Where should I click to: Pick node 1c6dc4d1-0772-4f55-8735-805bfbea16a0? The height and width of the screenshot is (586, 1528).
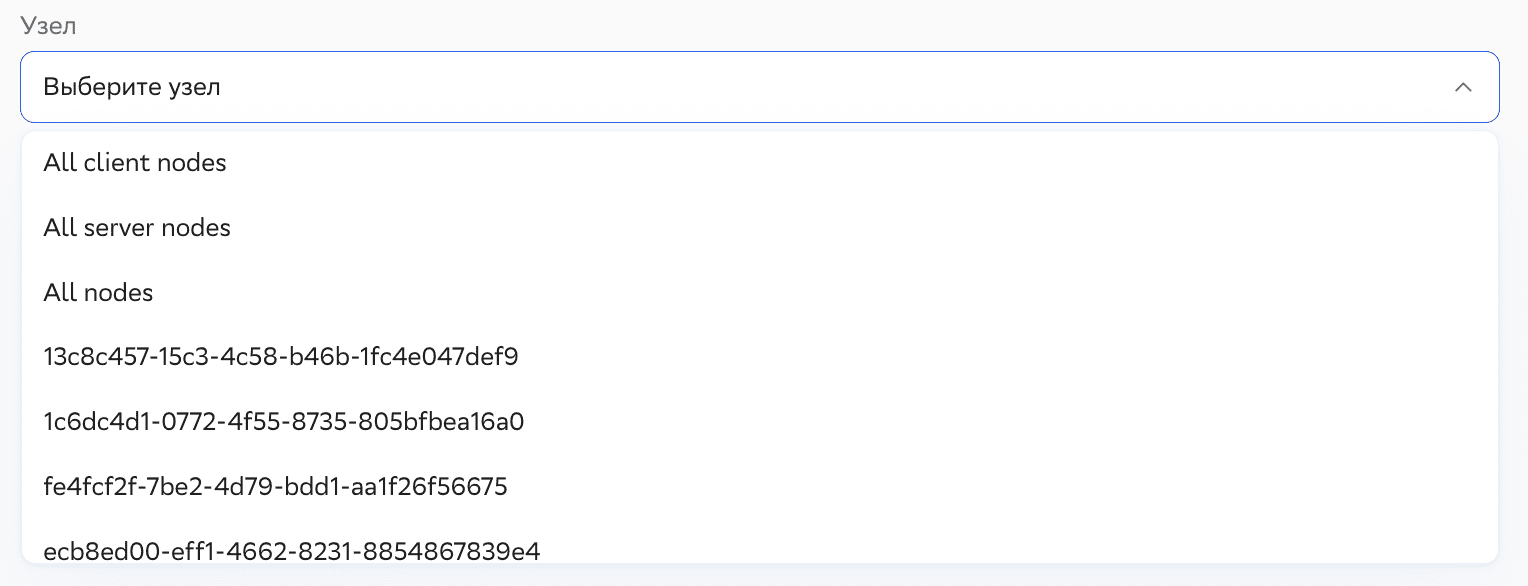(x=283, y=422)
